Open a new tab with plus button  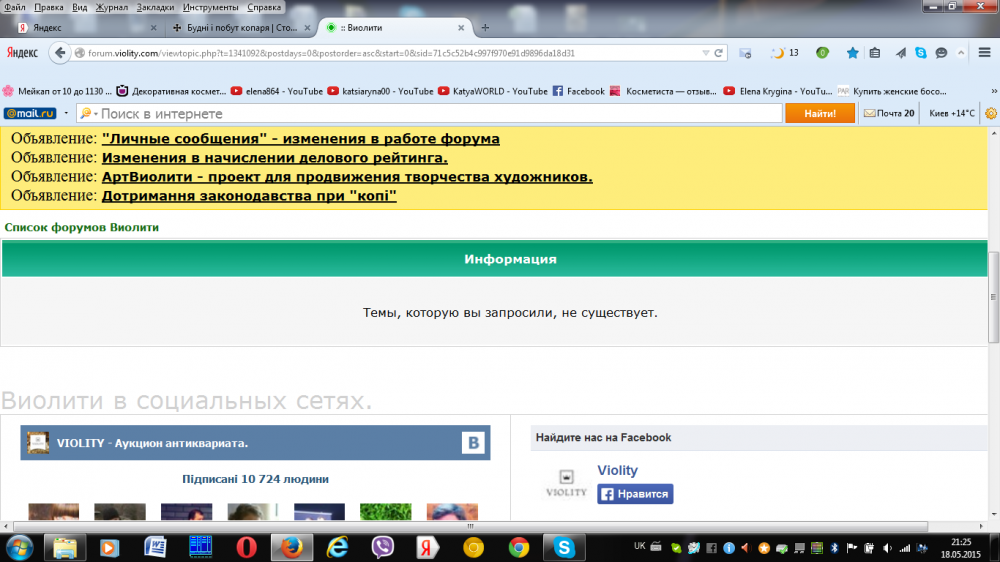(485, 27)
